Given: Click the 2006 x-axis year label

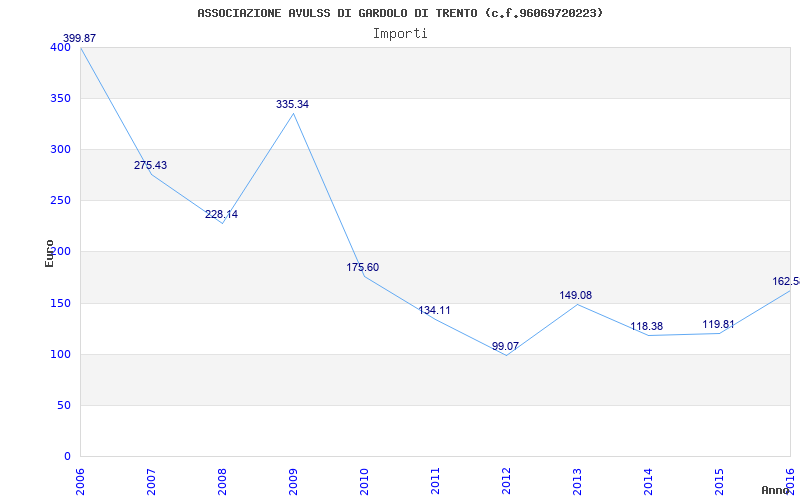Looking at the screenshot, I should click(x=81, y=481).
